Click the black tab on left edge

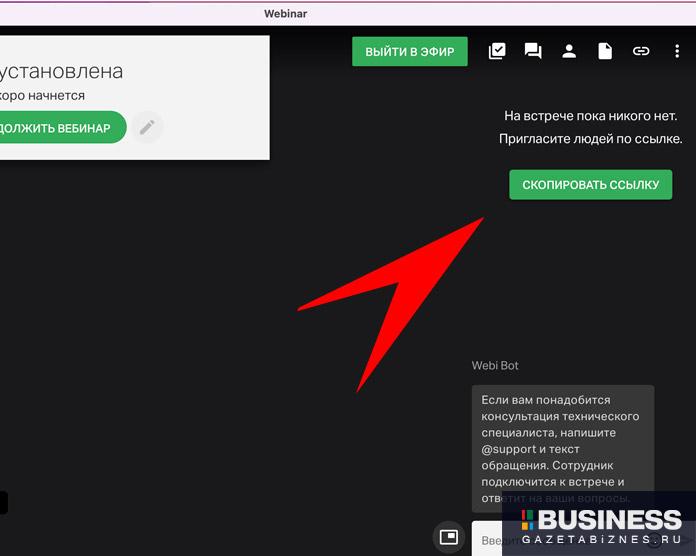point(3,502)
